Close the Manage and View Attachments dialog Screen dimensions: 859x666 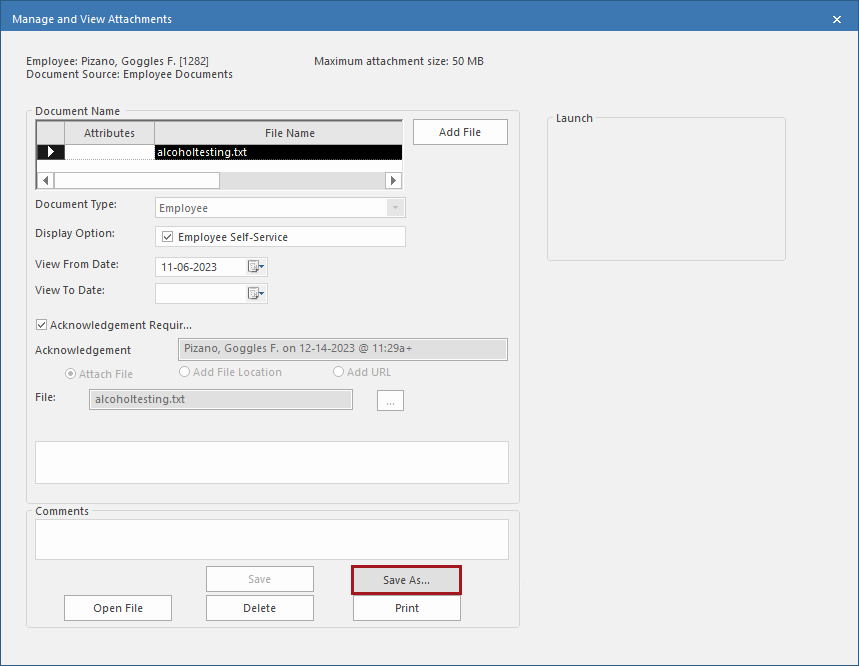pos(837,18)
